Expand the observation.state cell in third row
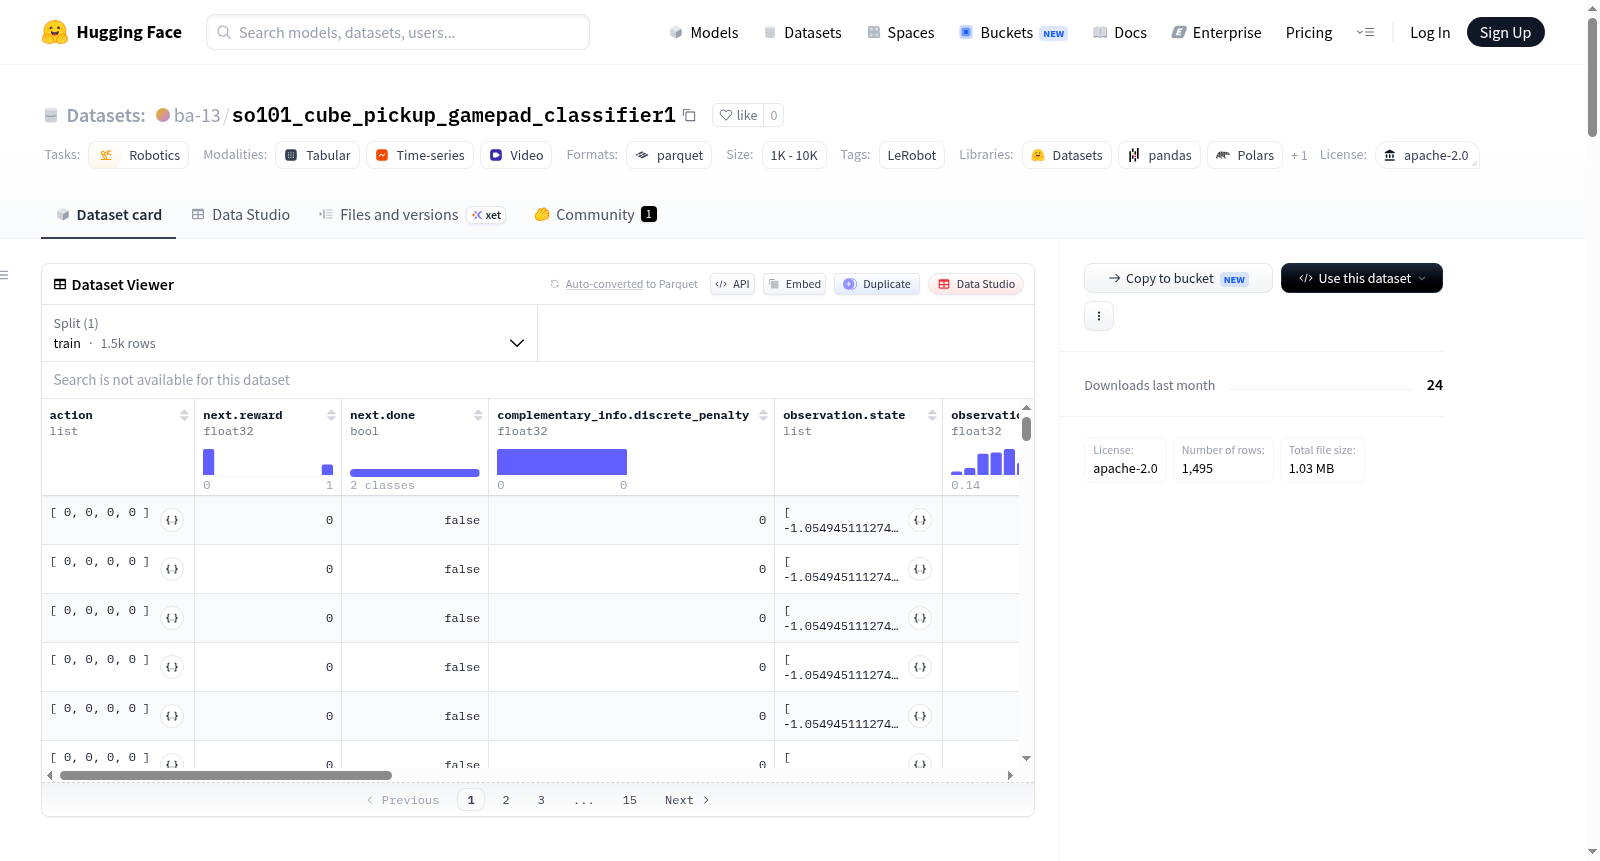 [920, 618]
